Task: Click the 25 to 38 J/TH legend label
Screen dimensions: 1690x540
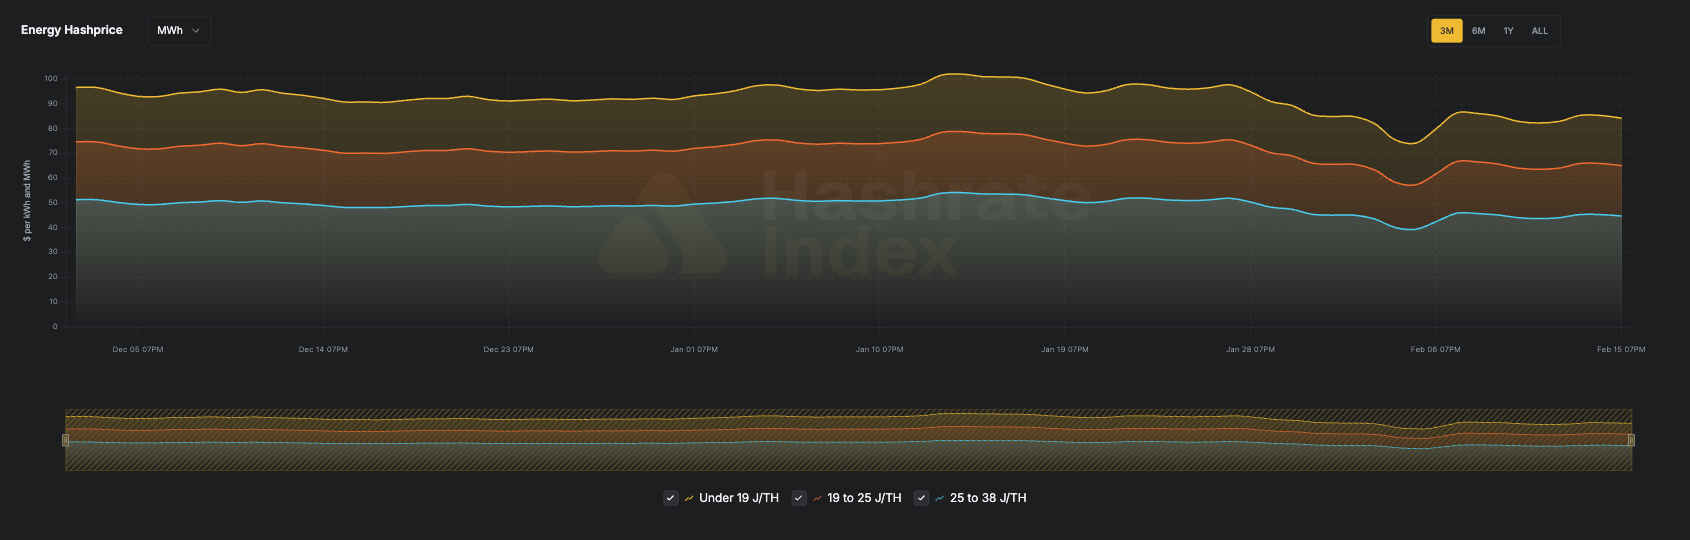Action: pyautogui.click(x=988, y=498)
